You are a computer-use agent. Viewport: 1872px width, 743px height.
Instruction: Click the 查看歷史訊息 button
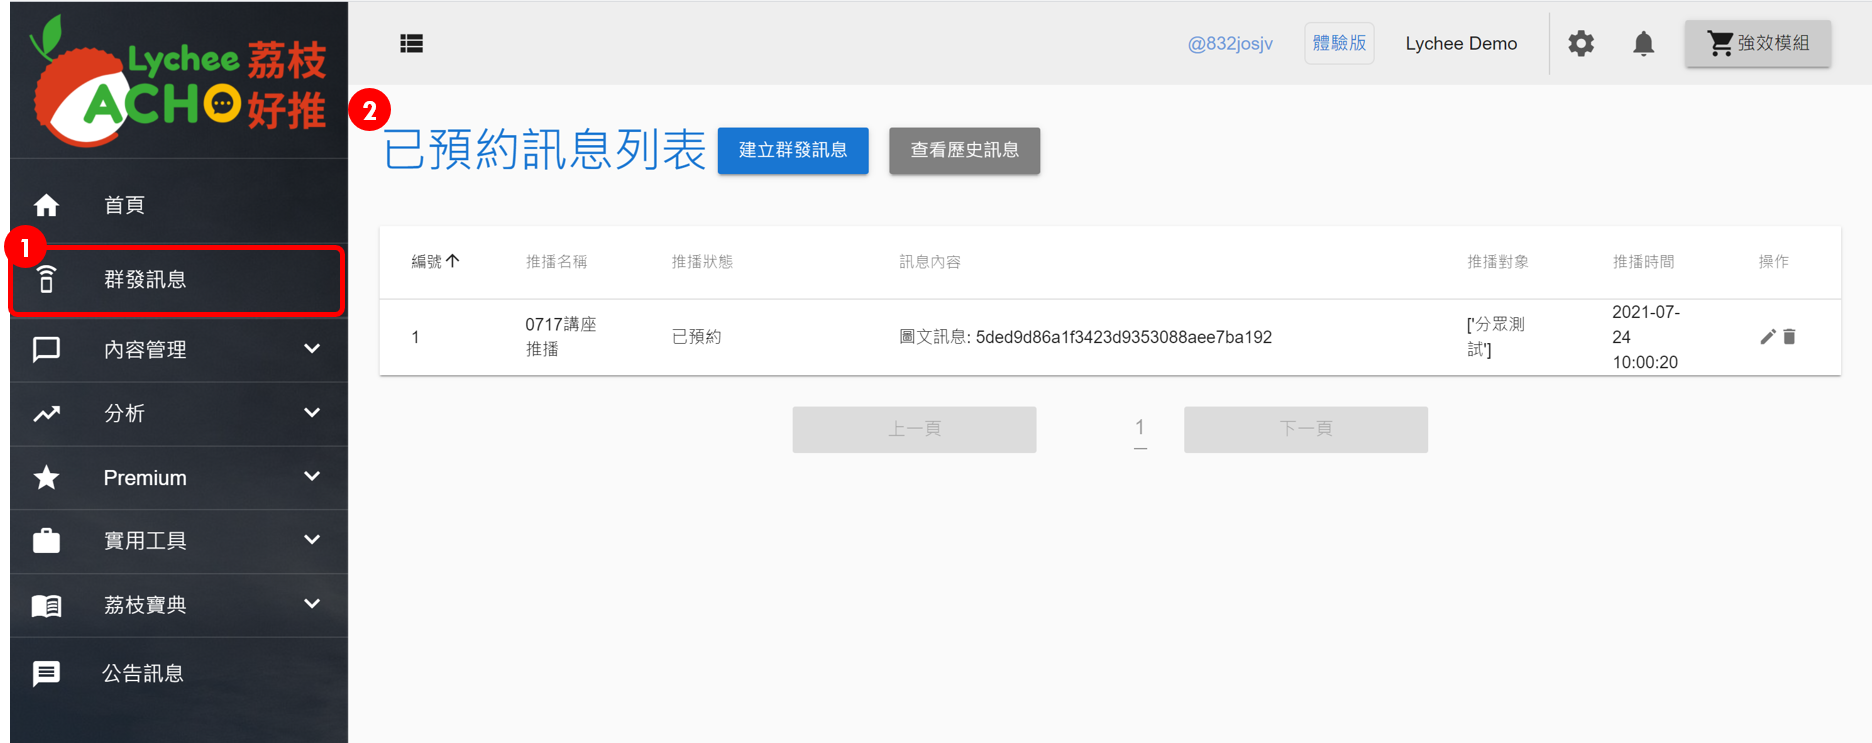click(x=964, y=150)
